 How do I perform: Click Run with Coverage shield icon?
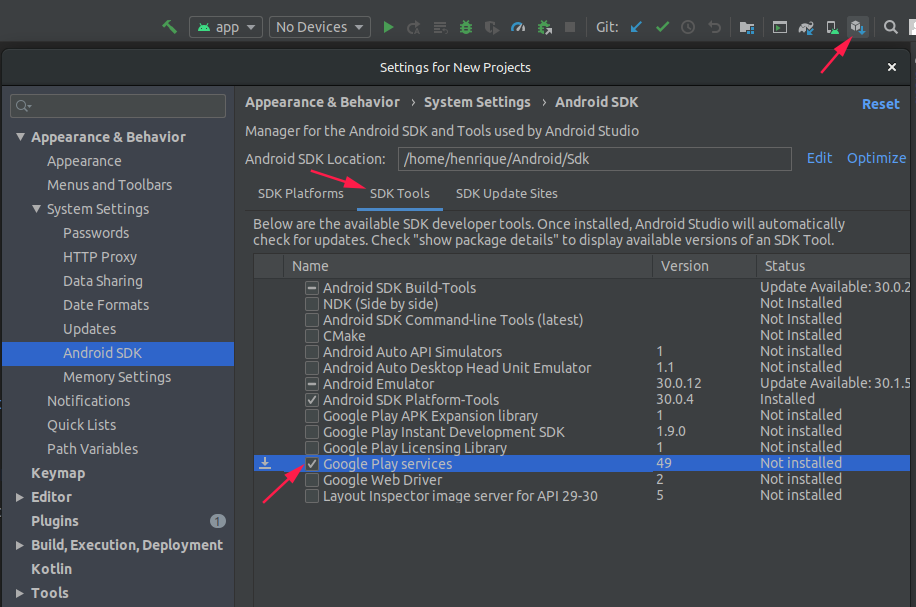492,27
